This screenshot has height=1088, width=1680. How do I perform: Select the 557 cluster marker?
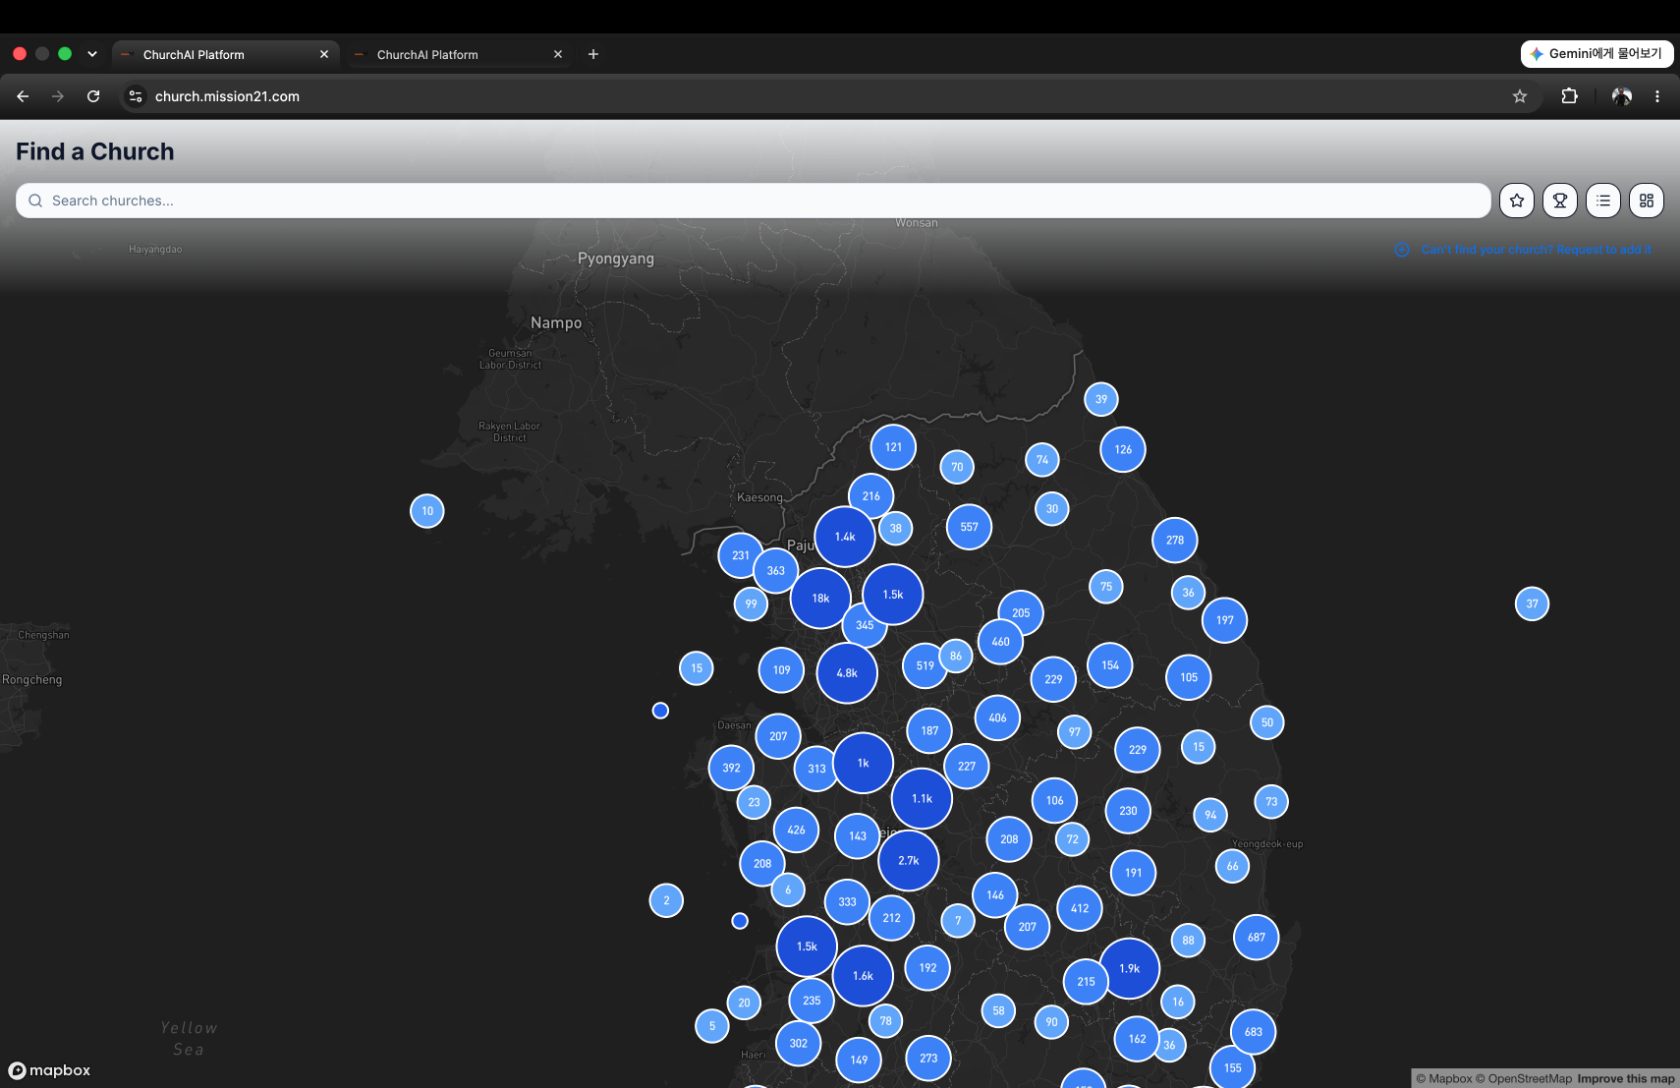click(969, 527)
